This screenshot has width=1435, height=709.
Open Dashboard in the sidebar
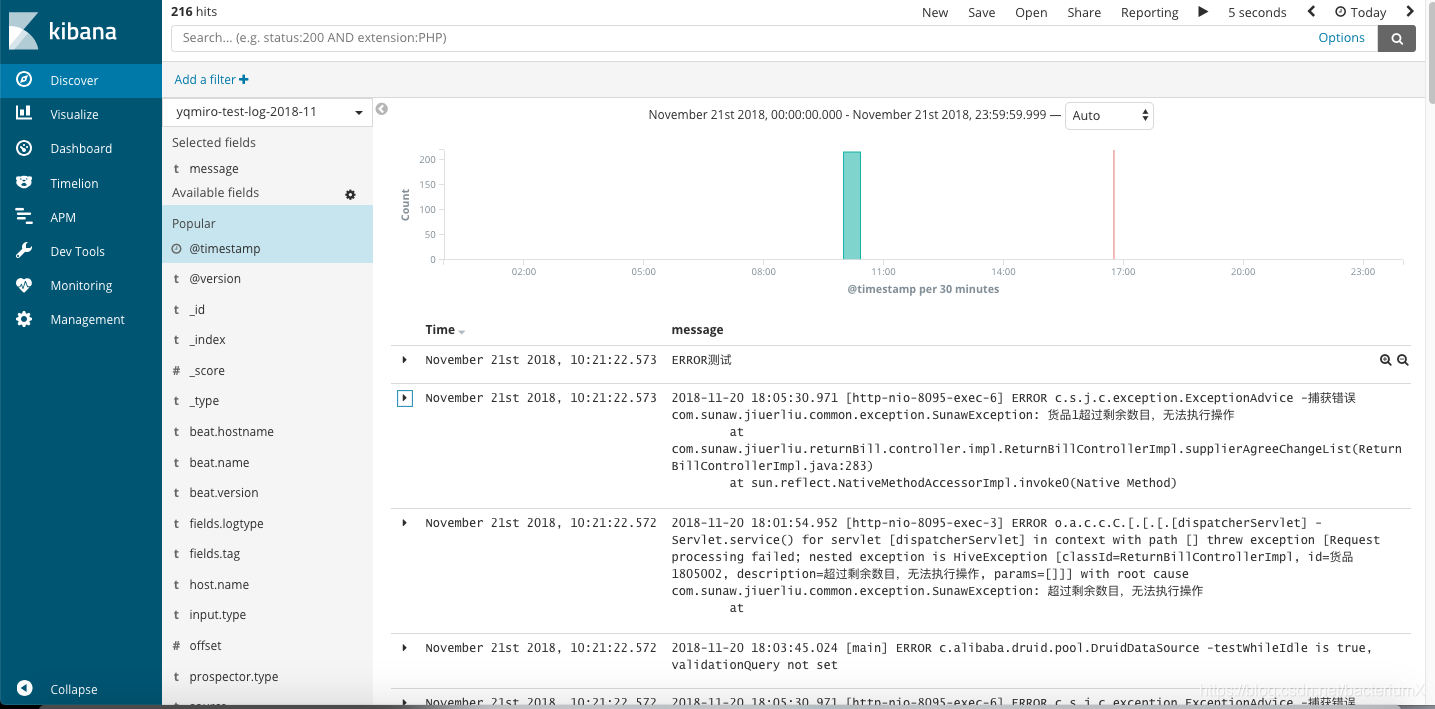[x=81, y=148]
